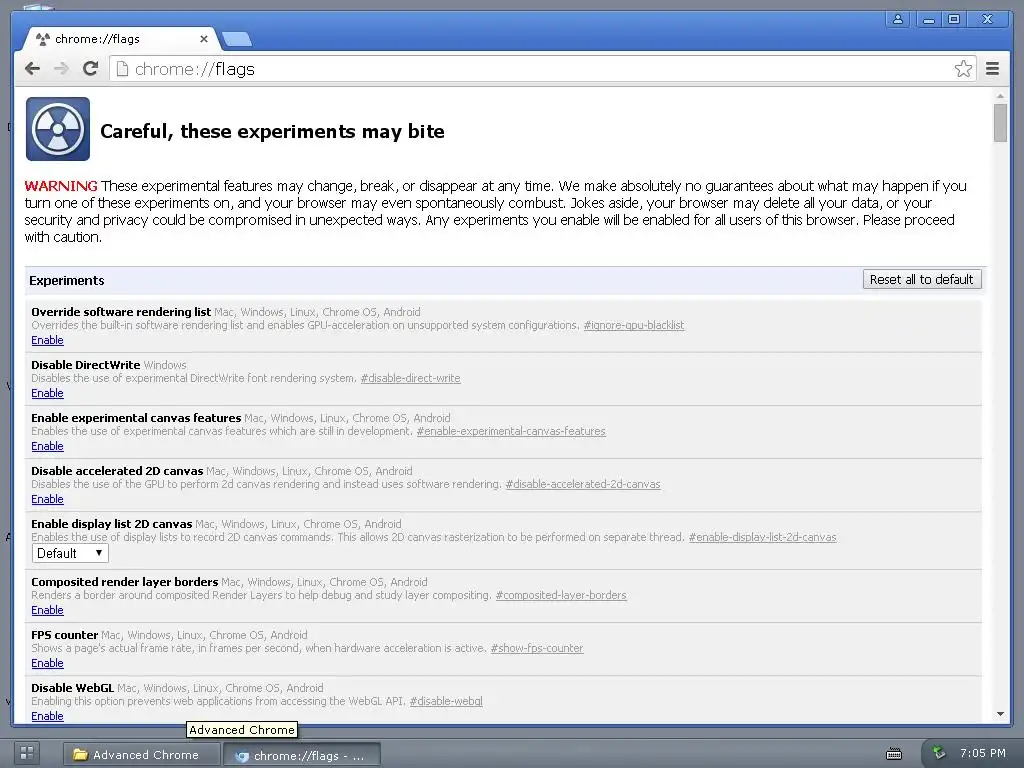This screenshot has height=768, width=1024.
Task: Open #disable-accelerated-2d-canvas anchor link
Action: 583,484
